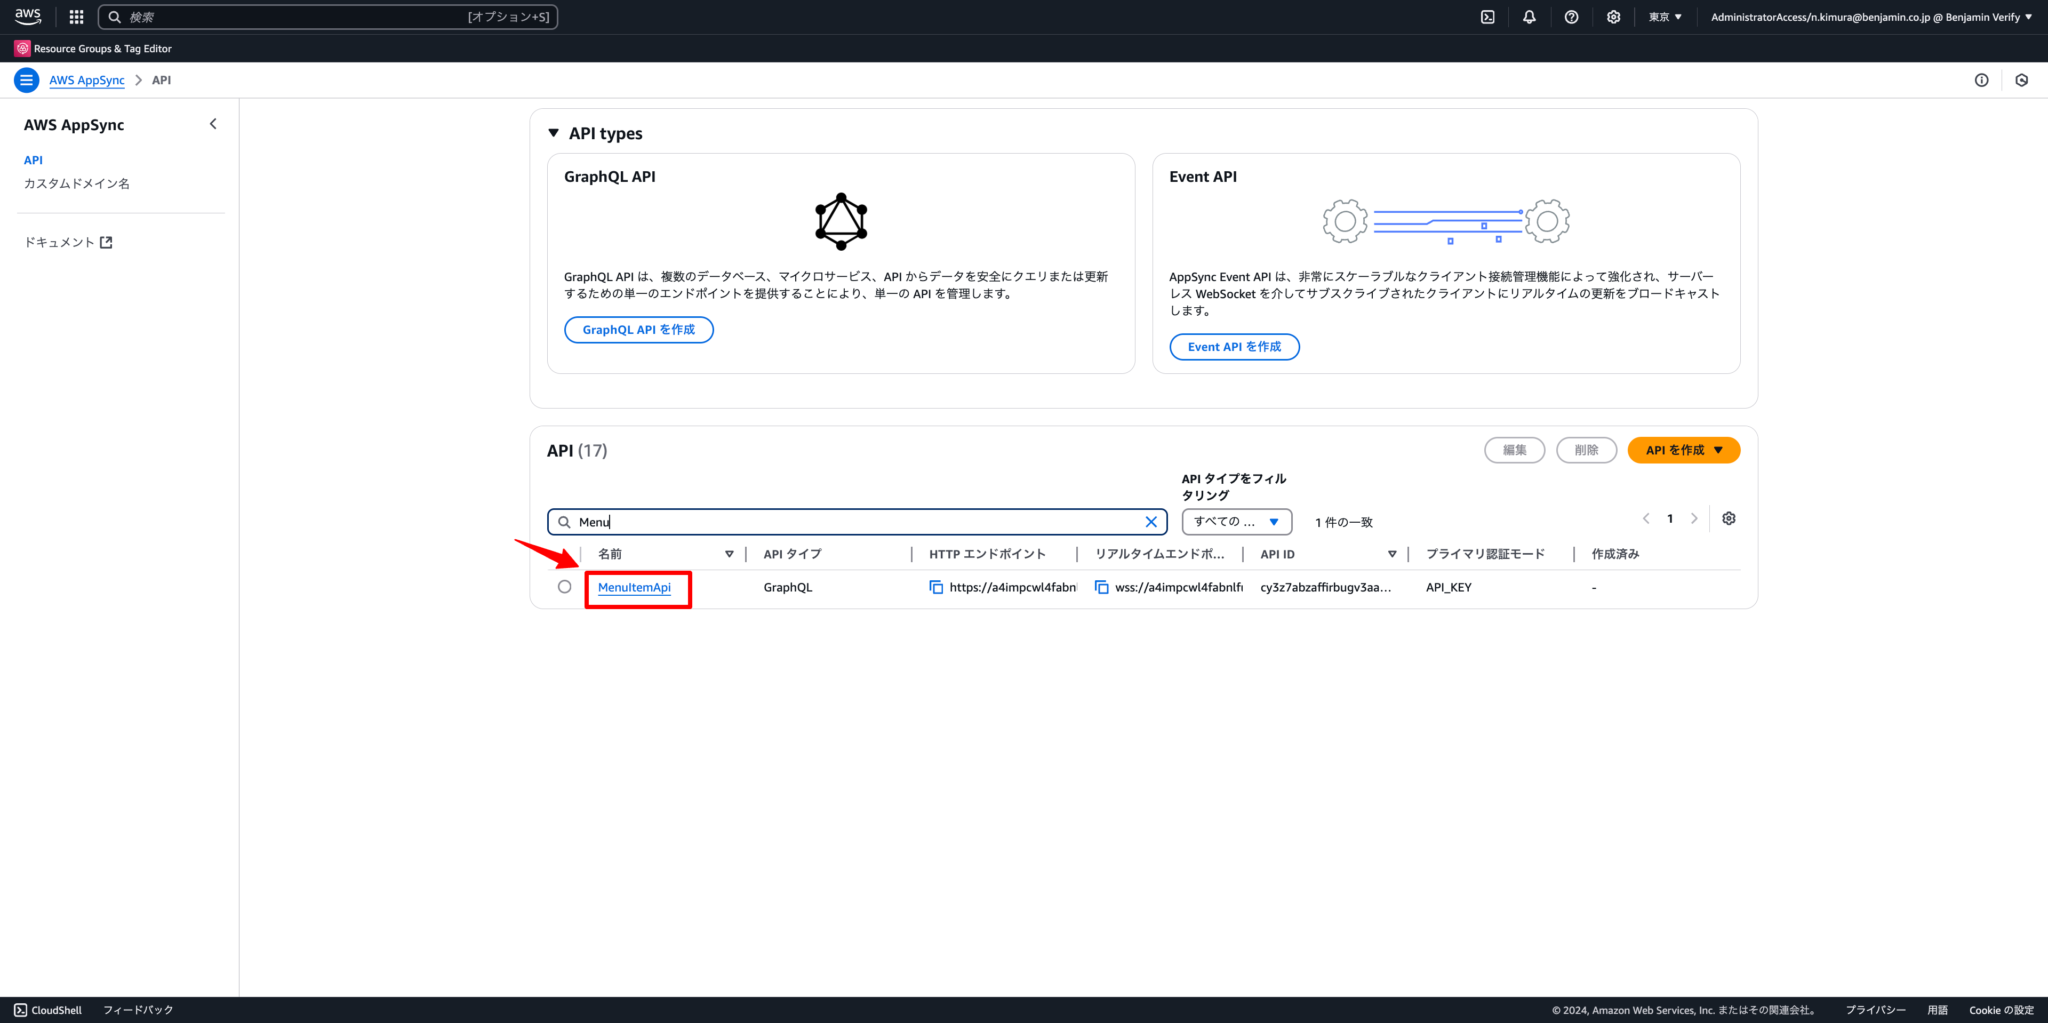This screenshot has width=2048, height=1023.
Task: Clear the Menu search with the X
Action: pyautogui.click(x=1151, y=521)
